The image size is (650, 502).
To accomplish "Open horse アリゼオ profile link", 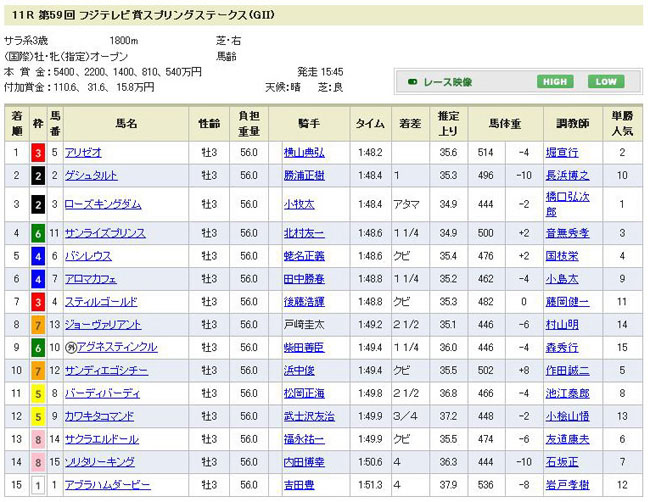I will coord(82,152).
